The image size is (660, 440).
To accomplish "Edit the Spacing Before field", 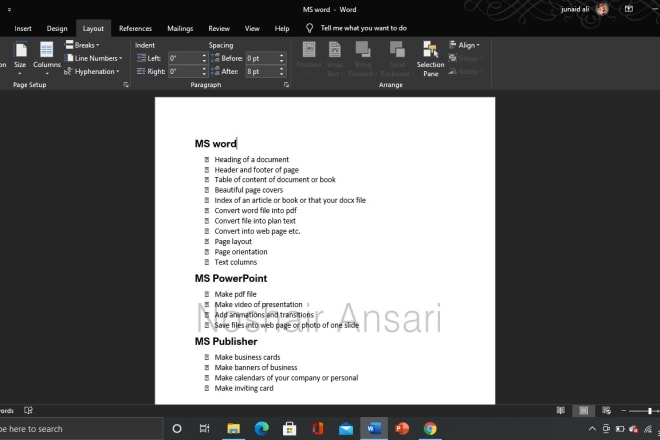I will 262,58.
